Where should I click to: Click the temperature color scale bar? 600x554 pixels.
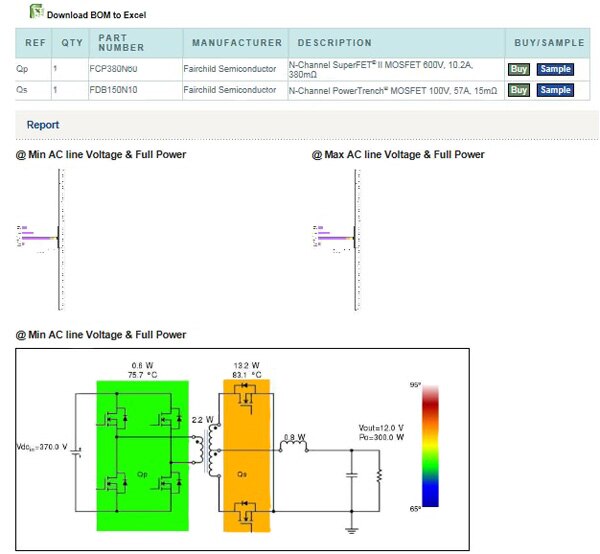click(430, 445)
